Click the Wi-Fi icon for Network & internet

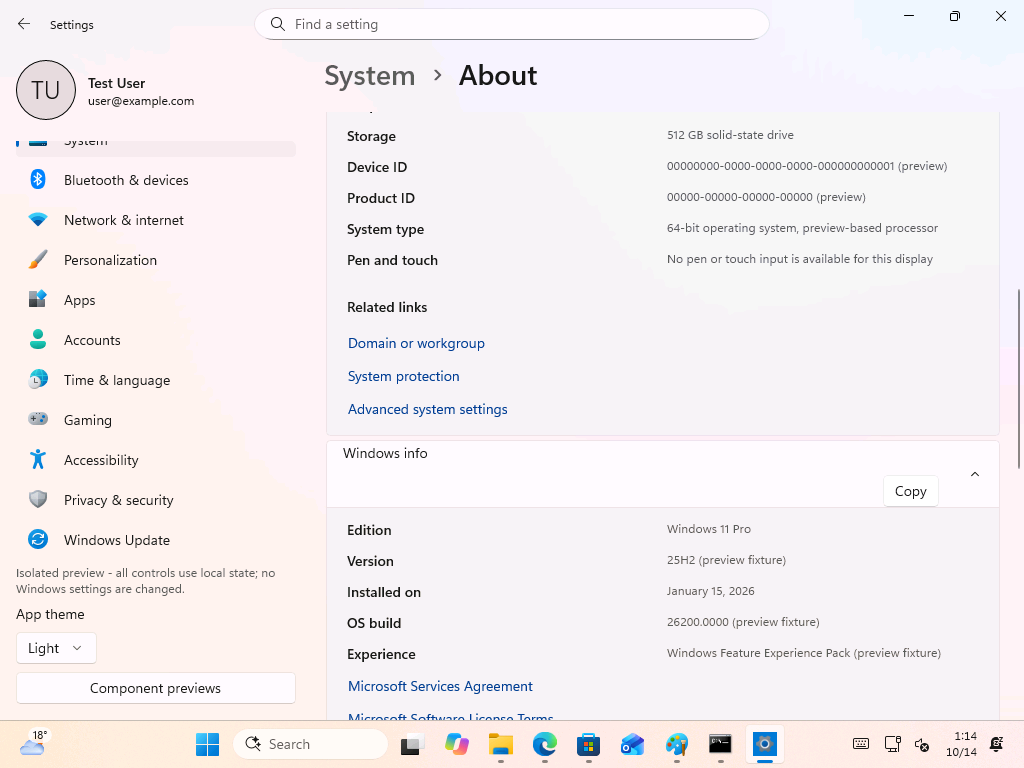click(38, 219)
